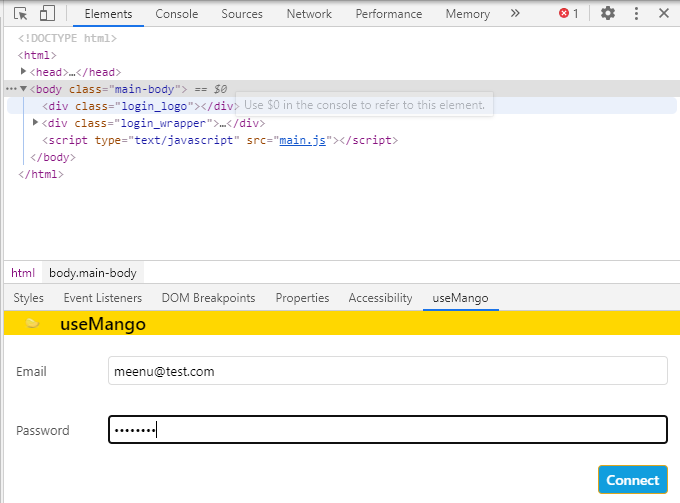Open the Accessibility pane tab
This screenshot has height=503, width=680.
[380, 298]
